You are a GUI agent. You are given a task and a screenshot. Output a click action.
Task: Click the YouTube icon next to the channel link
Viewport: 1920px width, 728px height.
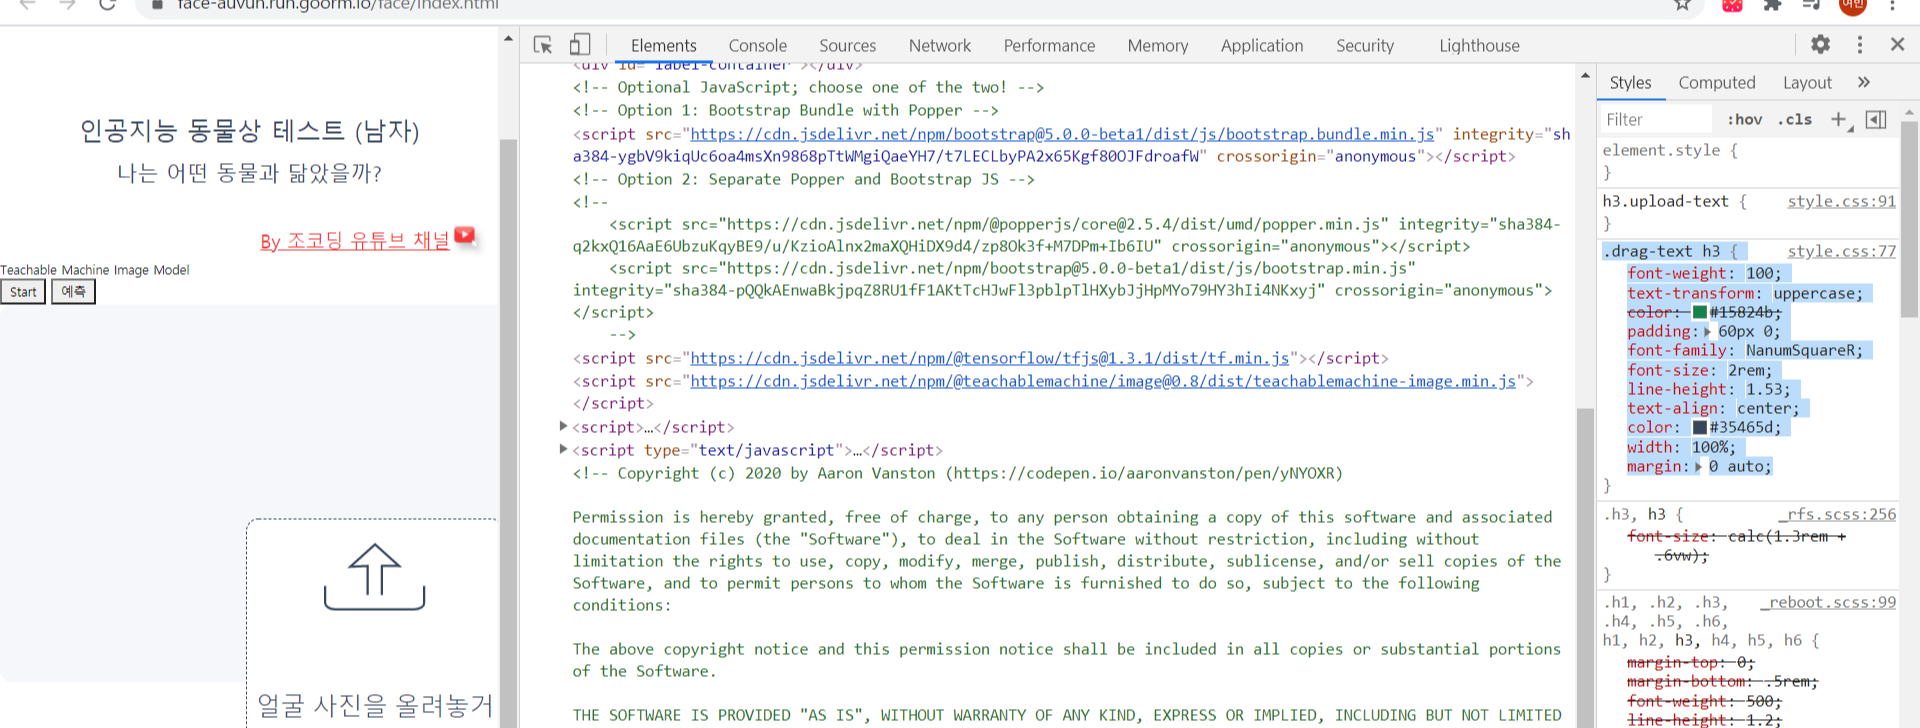464,235
